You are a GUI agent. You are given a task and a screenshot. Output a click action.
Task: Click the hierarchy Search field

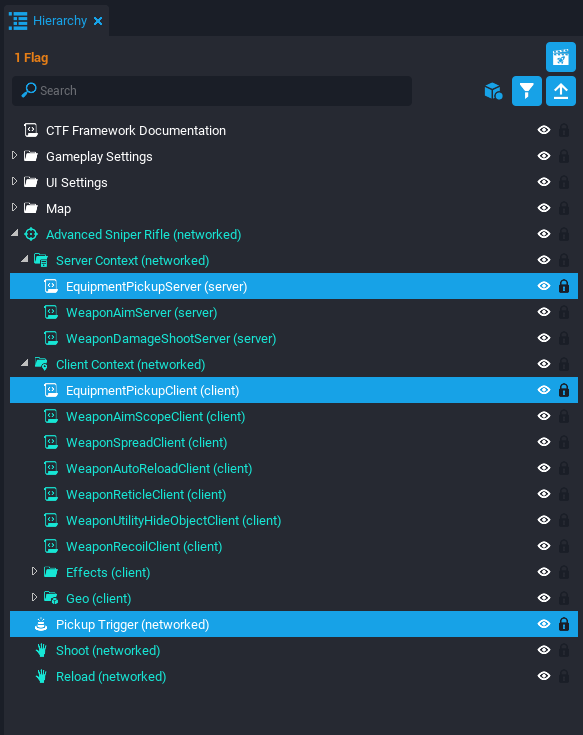pos(212,90)
